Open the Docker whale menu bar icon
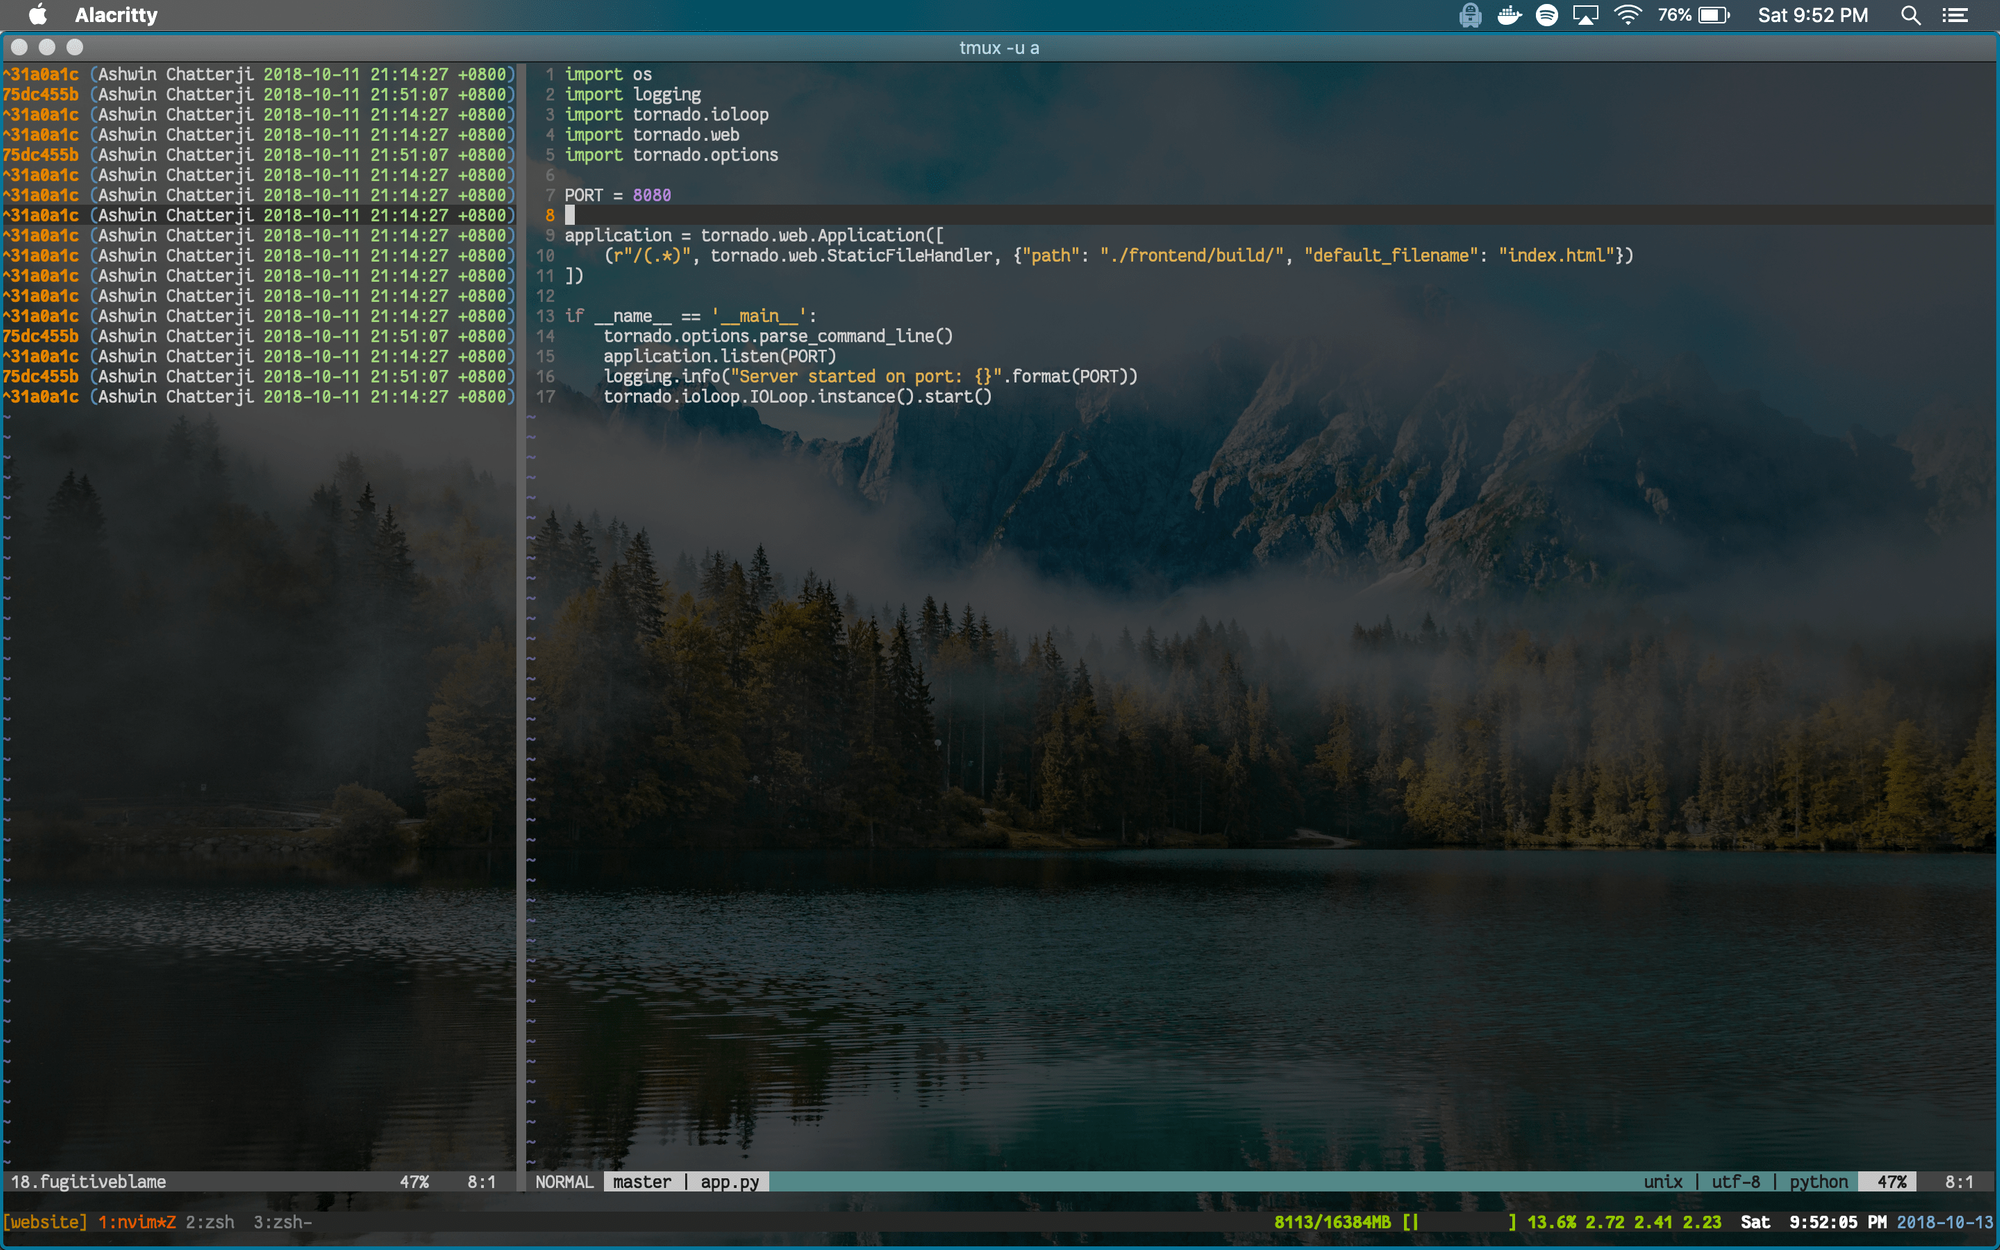Viewport: 2000px width, 1250px height. pyautogui.click(x=1509, y=15)
